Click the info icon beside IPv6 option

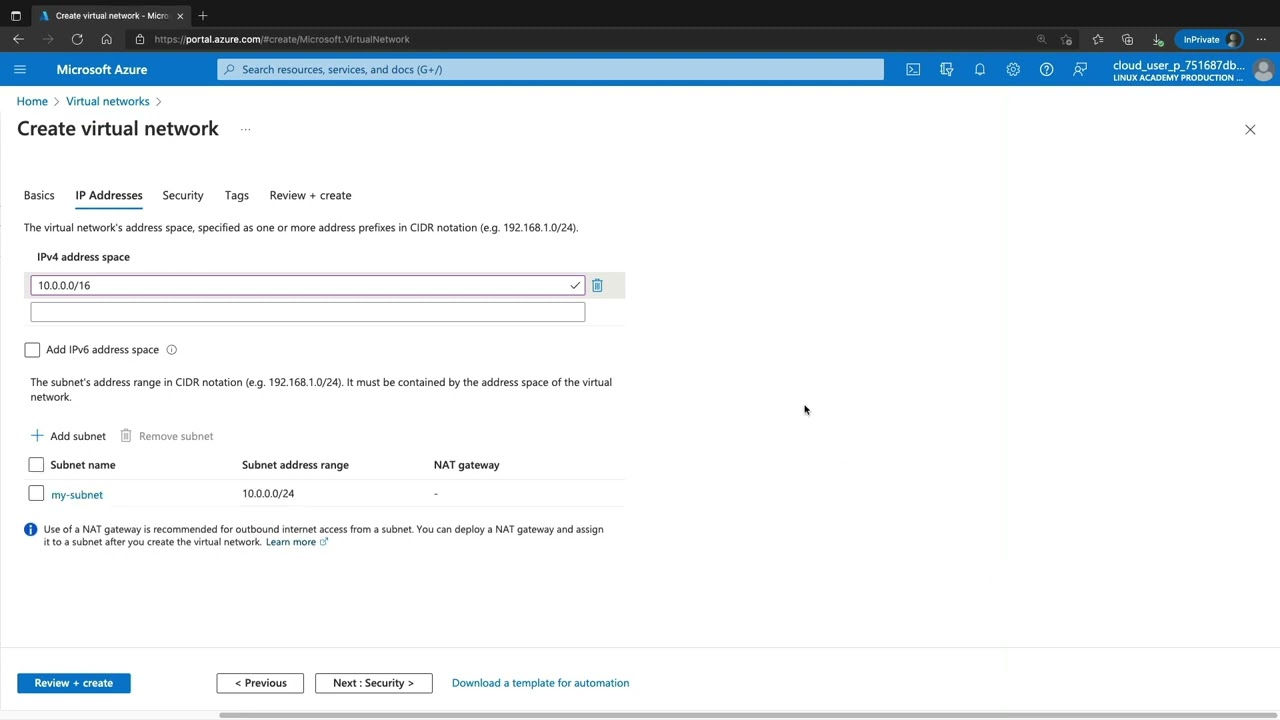171,350
